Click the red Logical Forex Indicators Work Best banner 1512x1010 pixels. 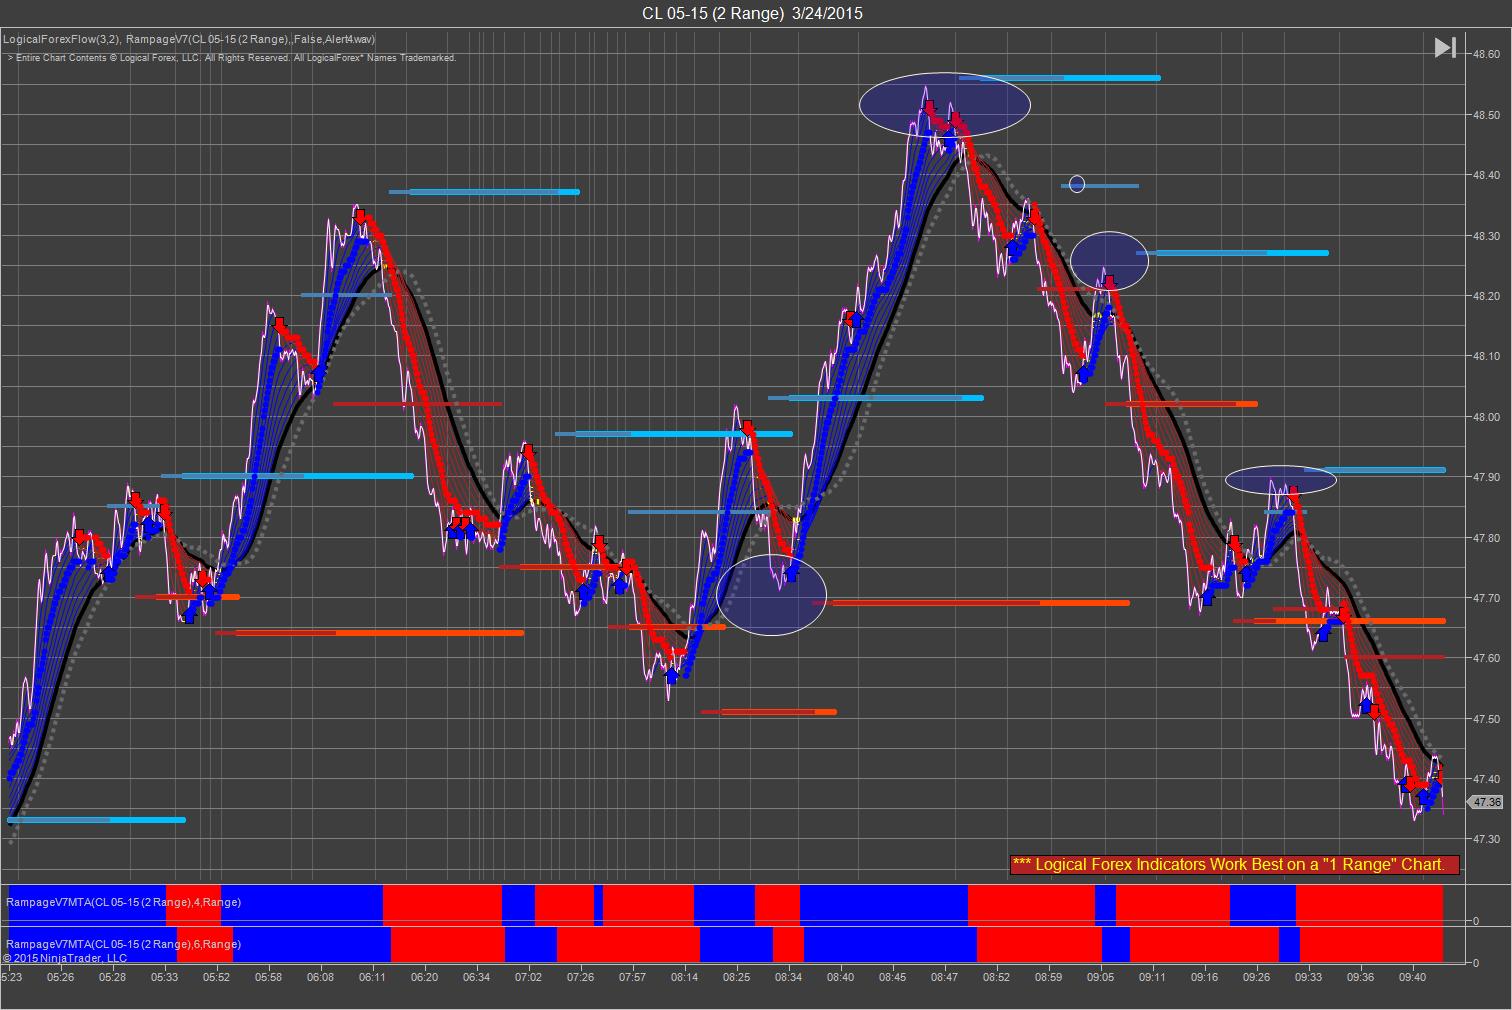coord(1234,864)
